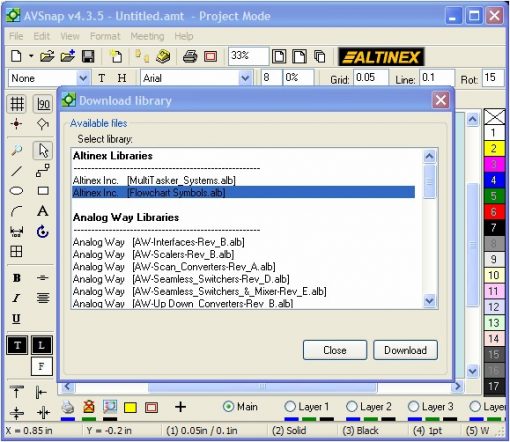Click the black T color box

coord(17,345)
